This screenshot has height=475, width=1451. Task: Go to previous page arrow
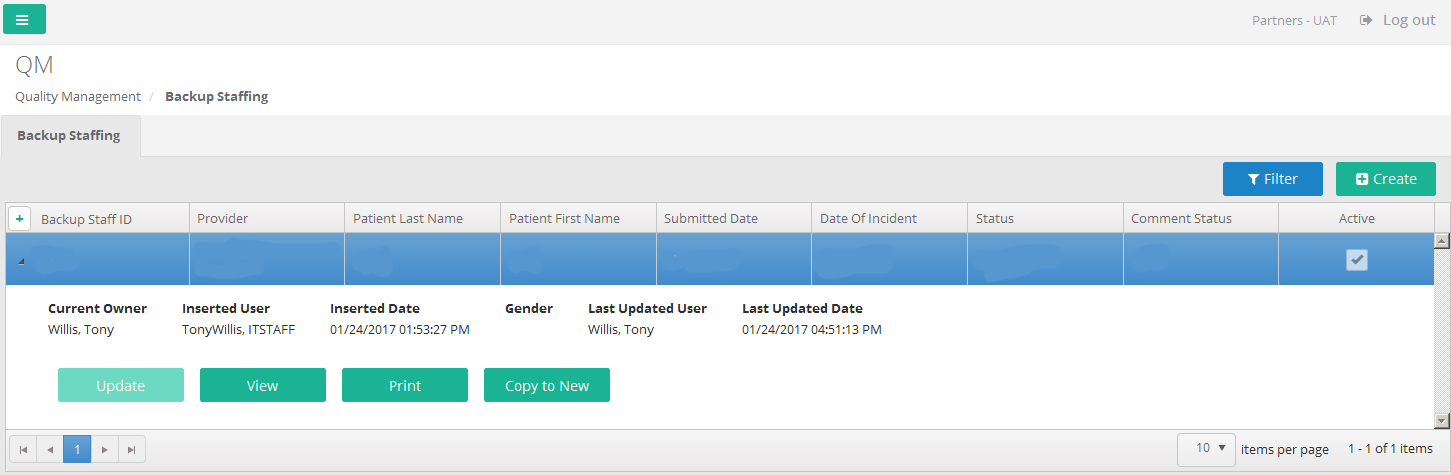pos(50,450)
